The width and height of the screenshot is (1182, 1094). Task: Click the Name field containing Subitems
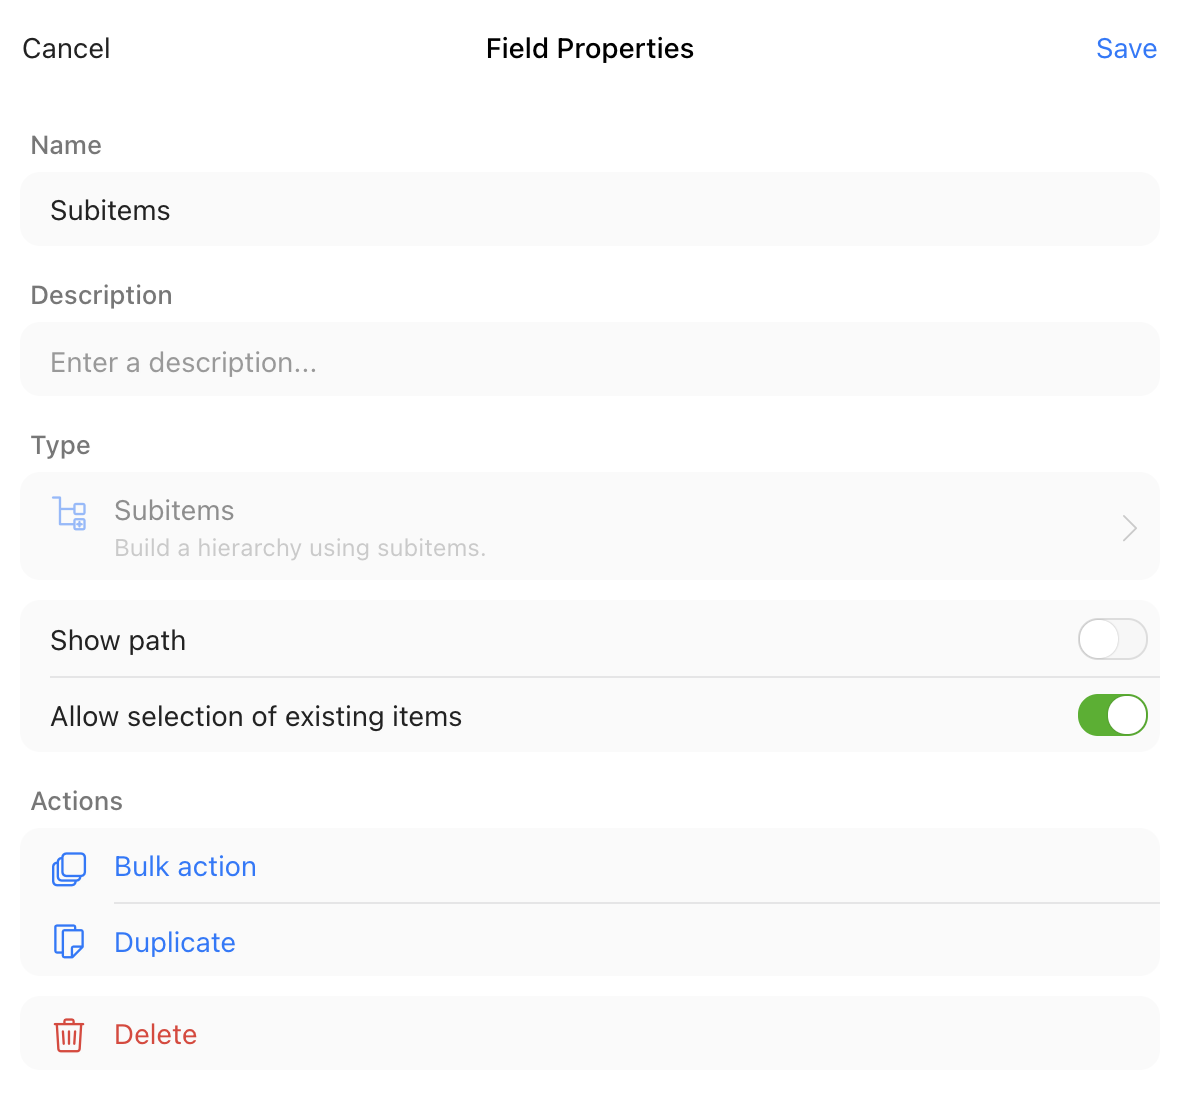coord(590,210)
